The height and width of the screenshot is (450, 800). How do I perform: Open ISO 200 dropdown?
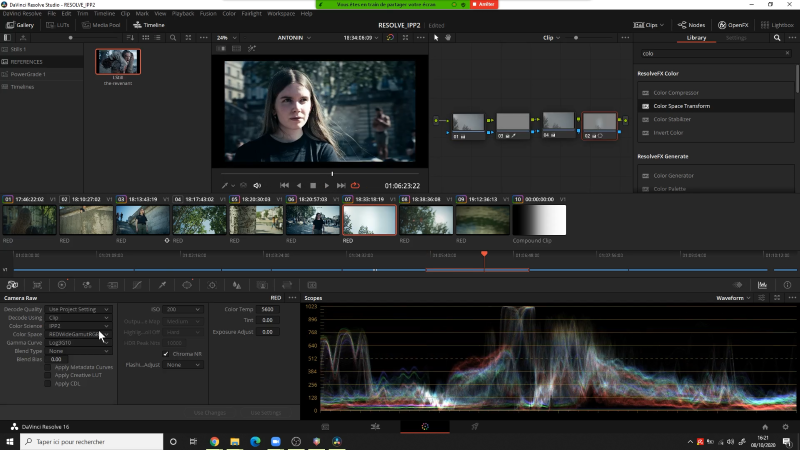click(x=183, y=309)
